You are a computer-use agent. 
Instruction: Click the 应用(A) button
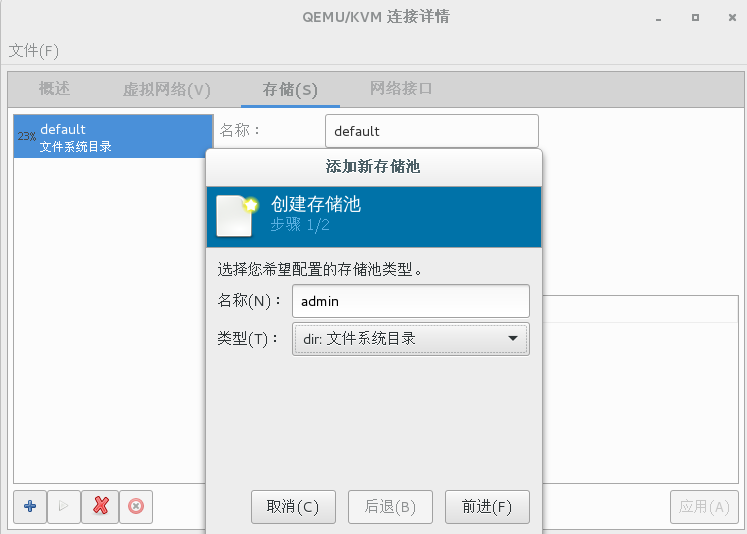click(x=704, y=507)
